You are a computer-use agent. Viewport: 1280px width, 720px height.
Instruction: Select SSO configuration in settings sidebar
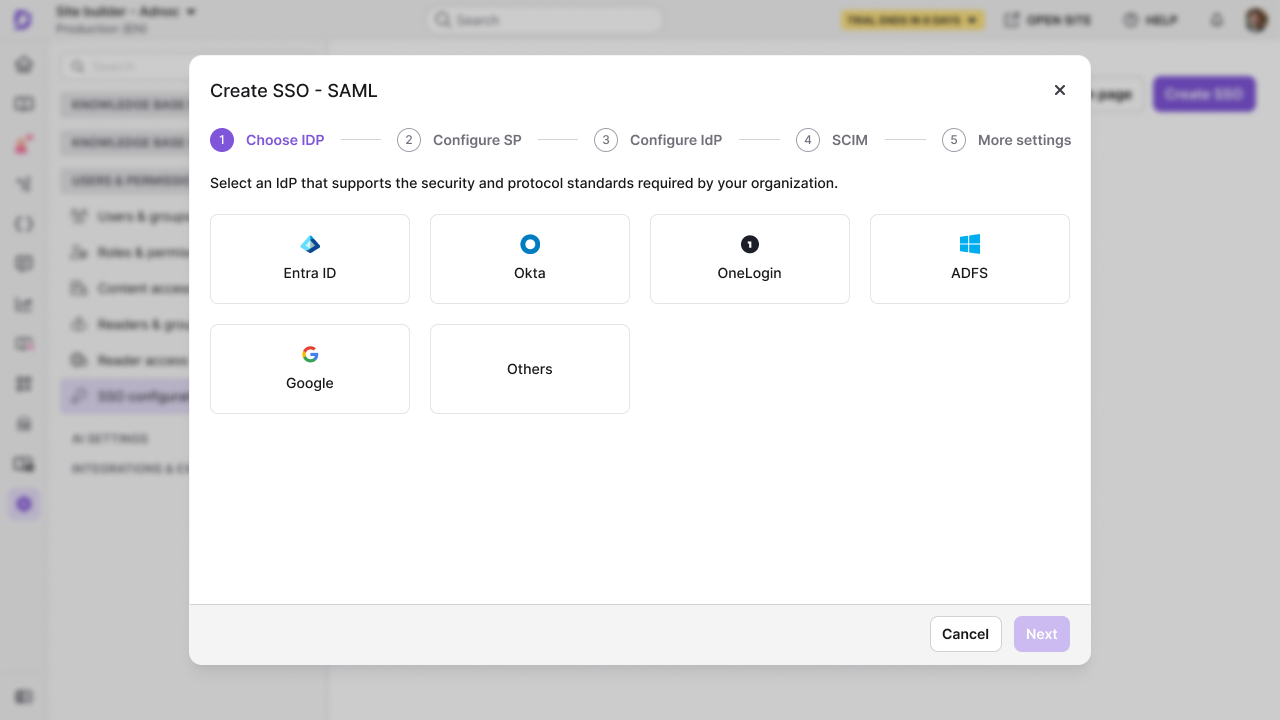[x=126, y=396]
